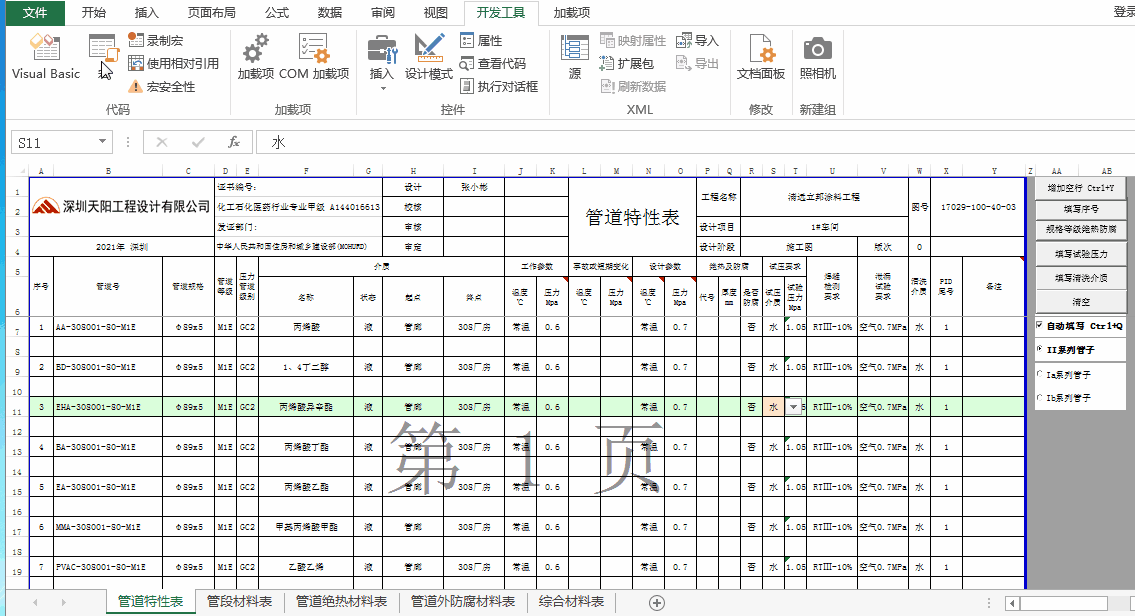Viewport: 1135px width, 616px height.
Task: Click the sheet tab scroll-right arrow
Action: pos(64,602)
